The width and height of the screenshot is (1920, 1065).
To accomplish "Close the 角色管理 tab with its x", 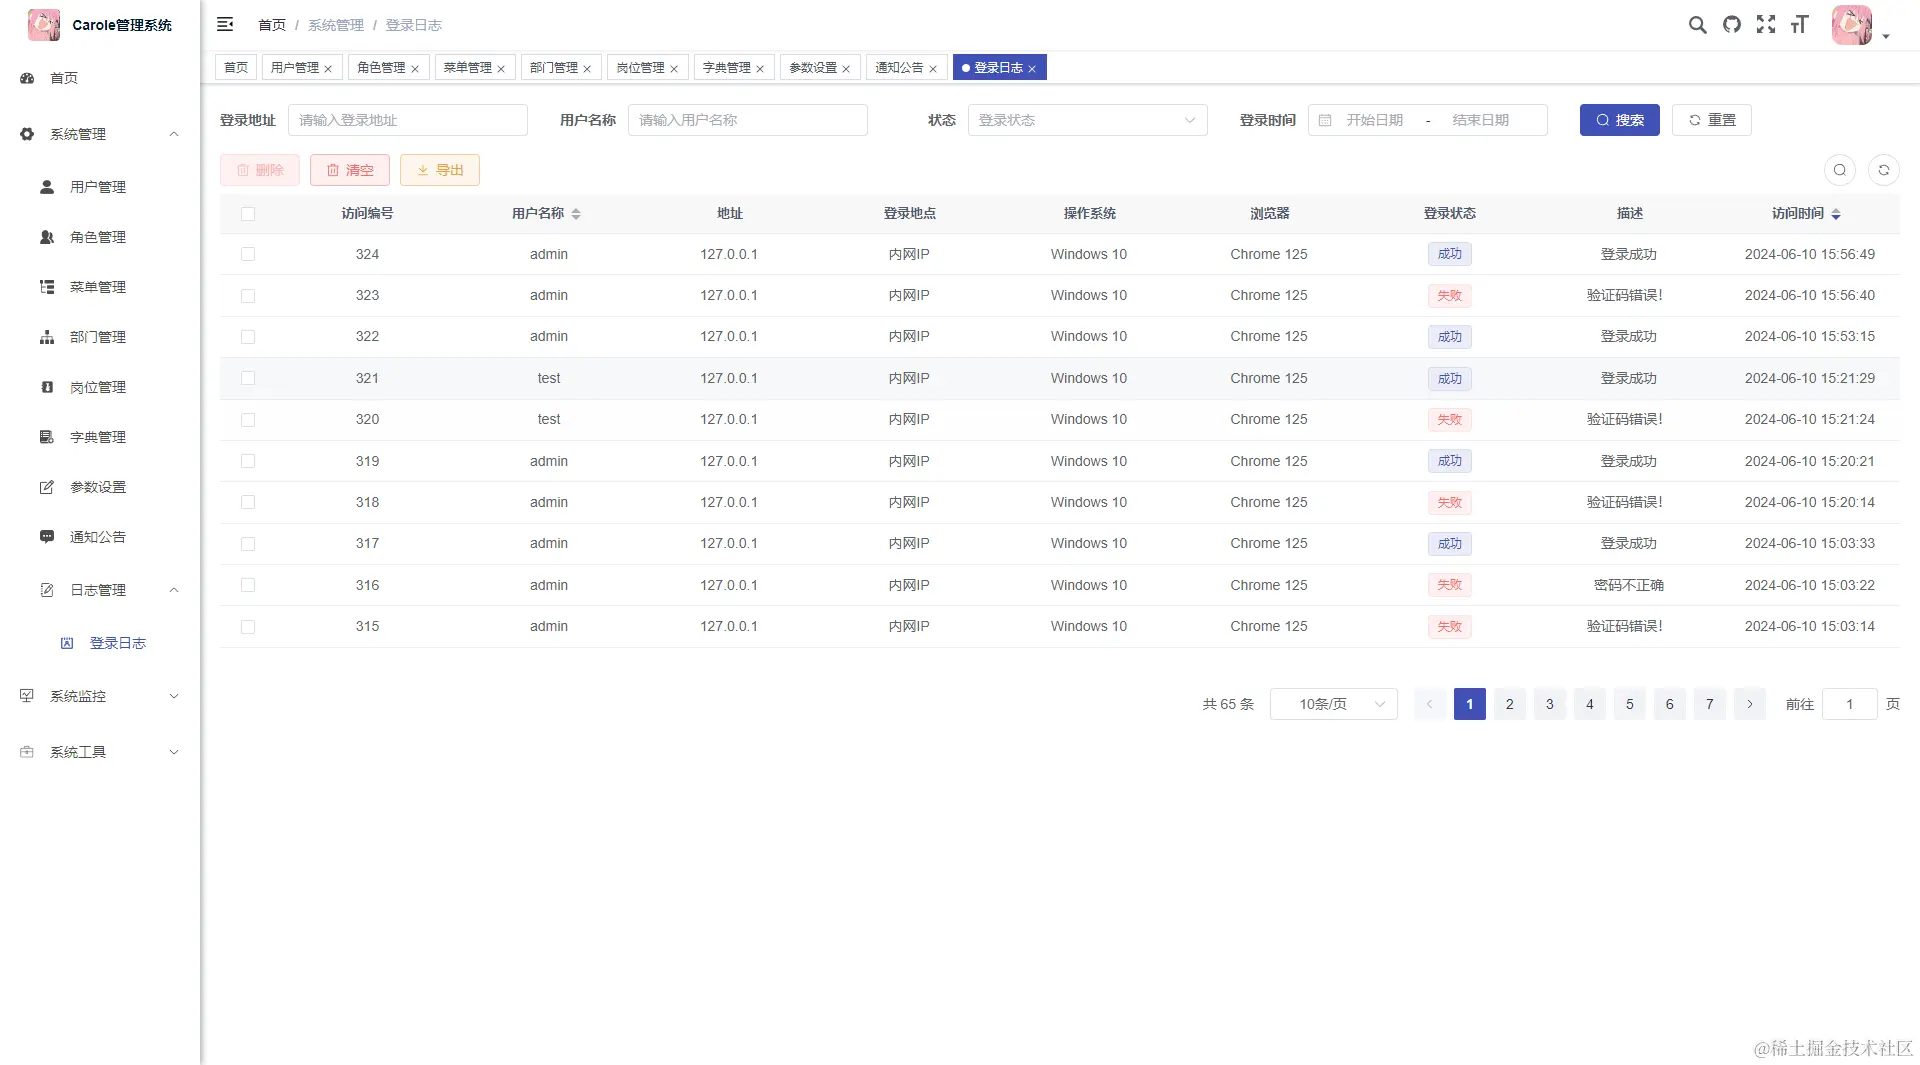I will (x=415, y=69).
